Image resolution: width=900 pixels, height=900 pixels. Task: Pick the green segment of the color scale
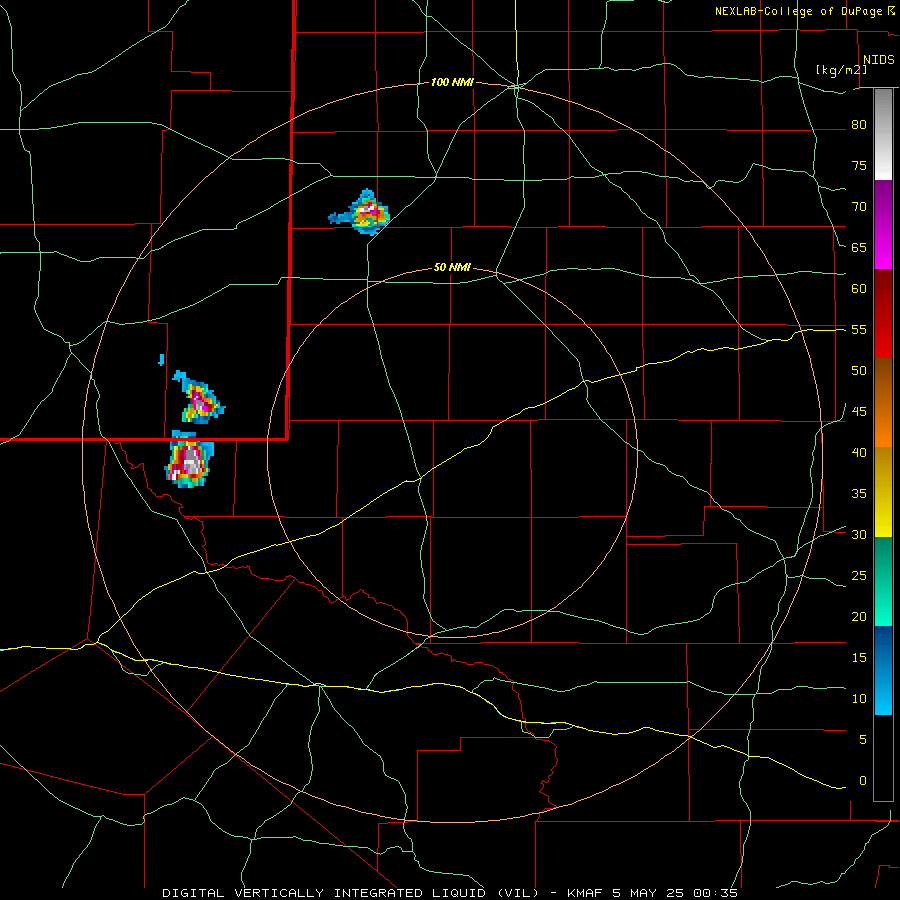pyautogui.click(x=883, y=581)
